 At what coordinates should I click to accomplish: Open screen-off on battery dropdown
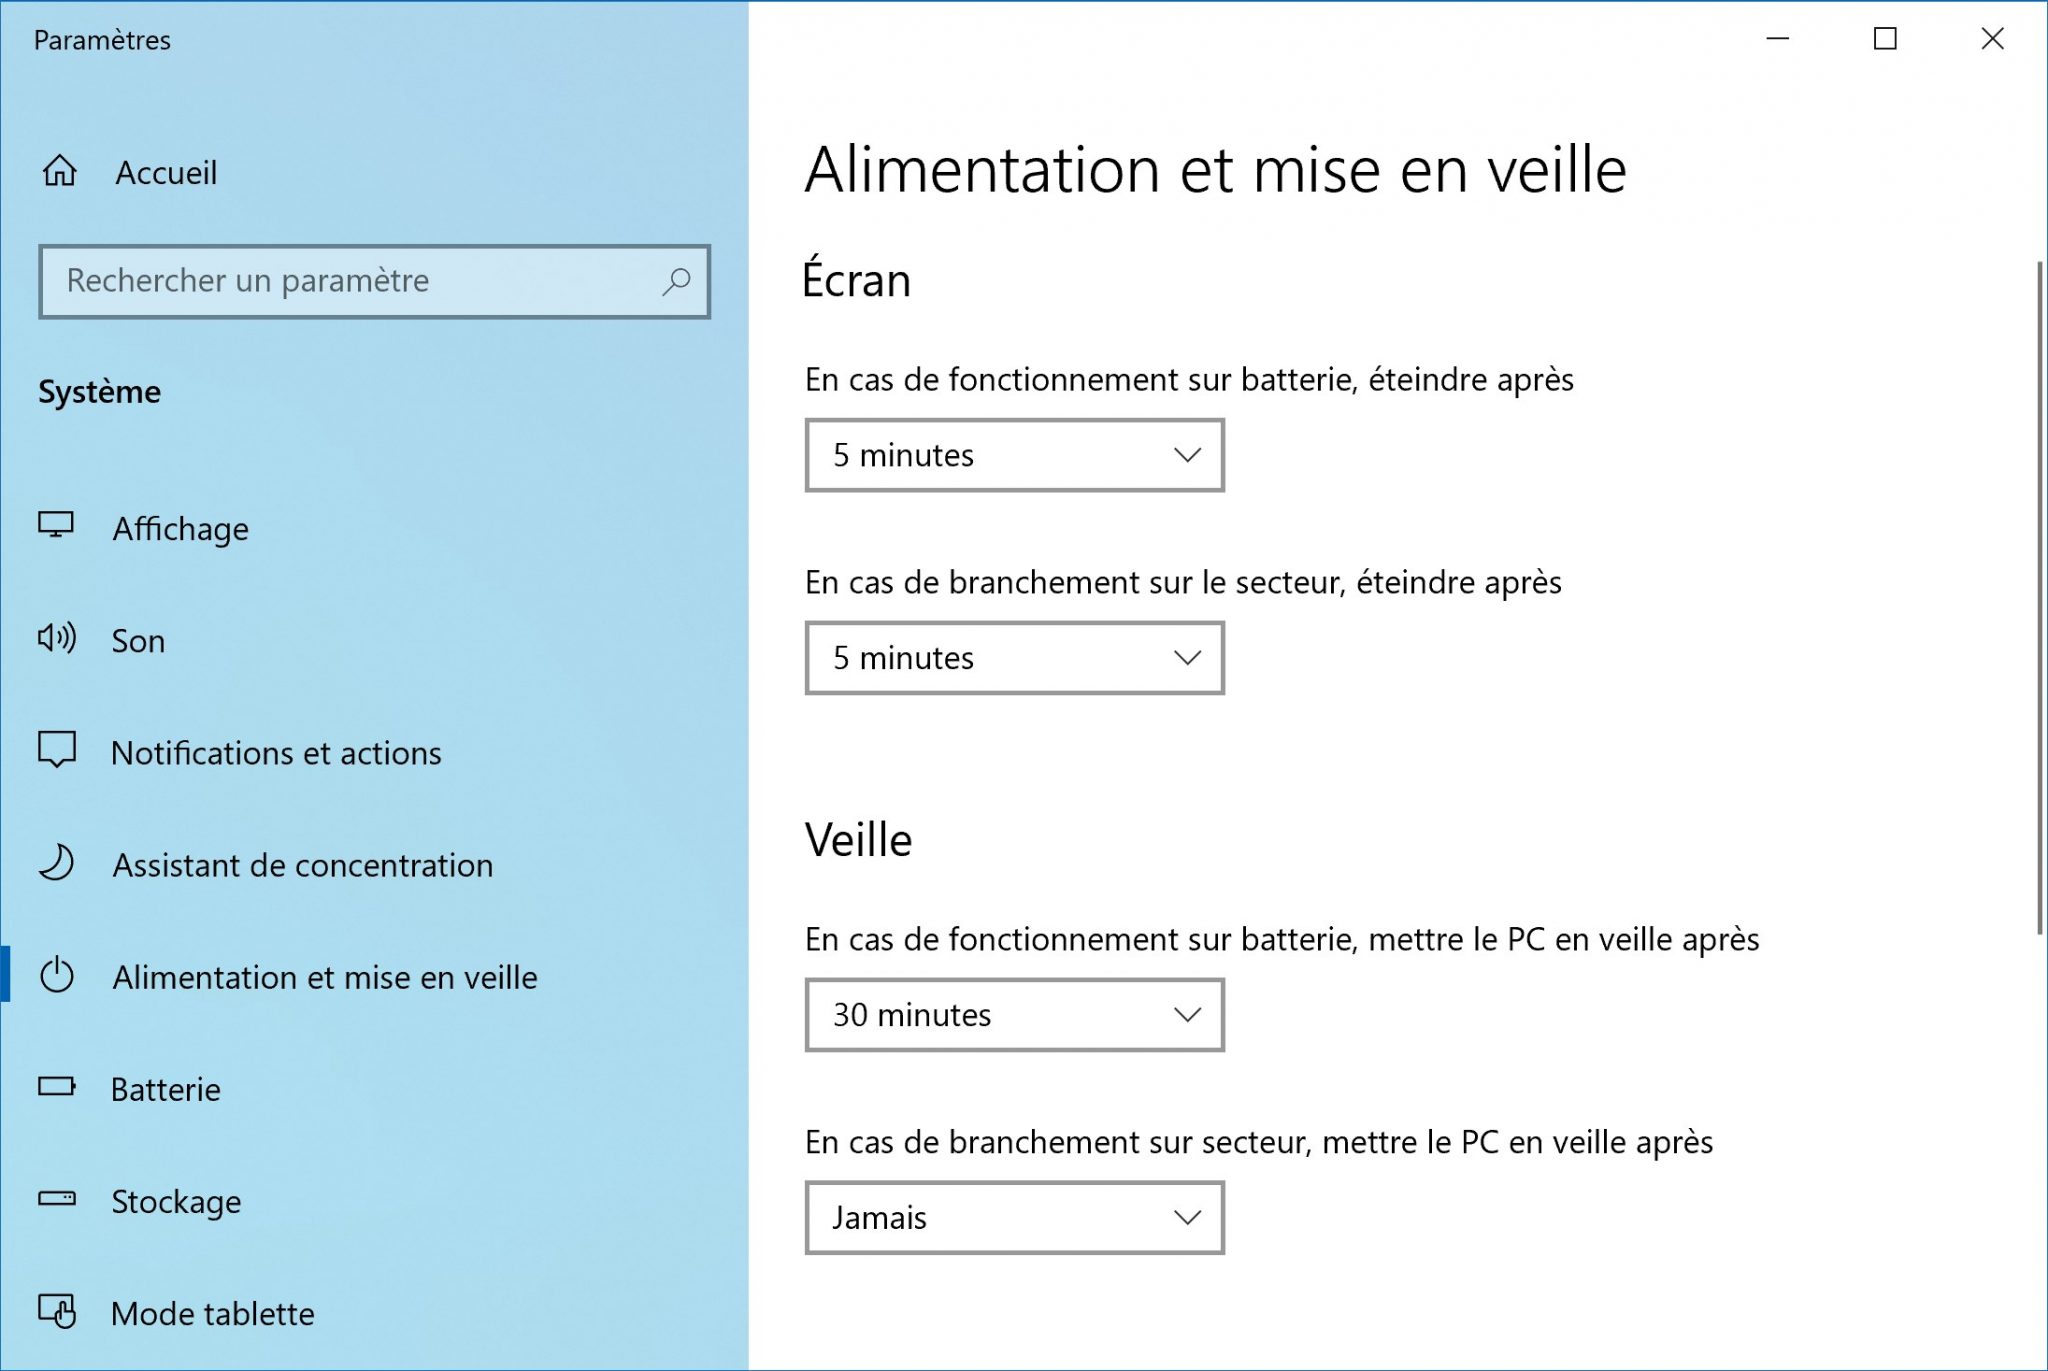pyautogui.click(x=1014, y=456)
